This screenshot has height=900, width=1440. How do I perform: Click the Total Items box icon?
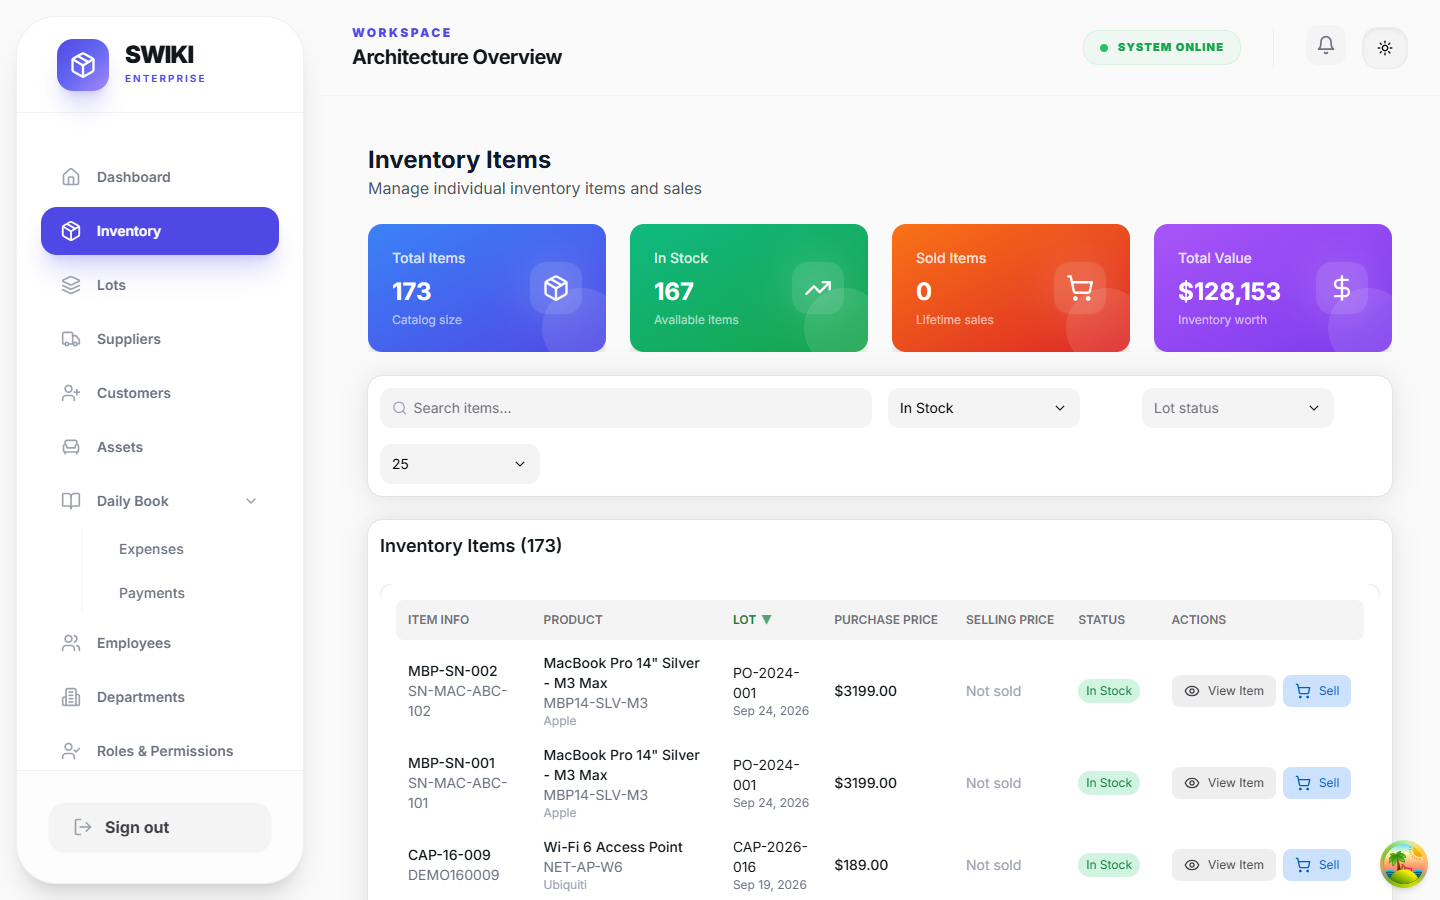(x=556, y=288)
